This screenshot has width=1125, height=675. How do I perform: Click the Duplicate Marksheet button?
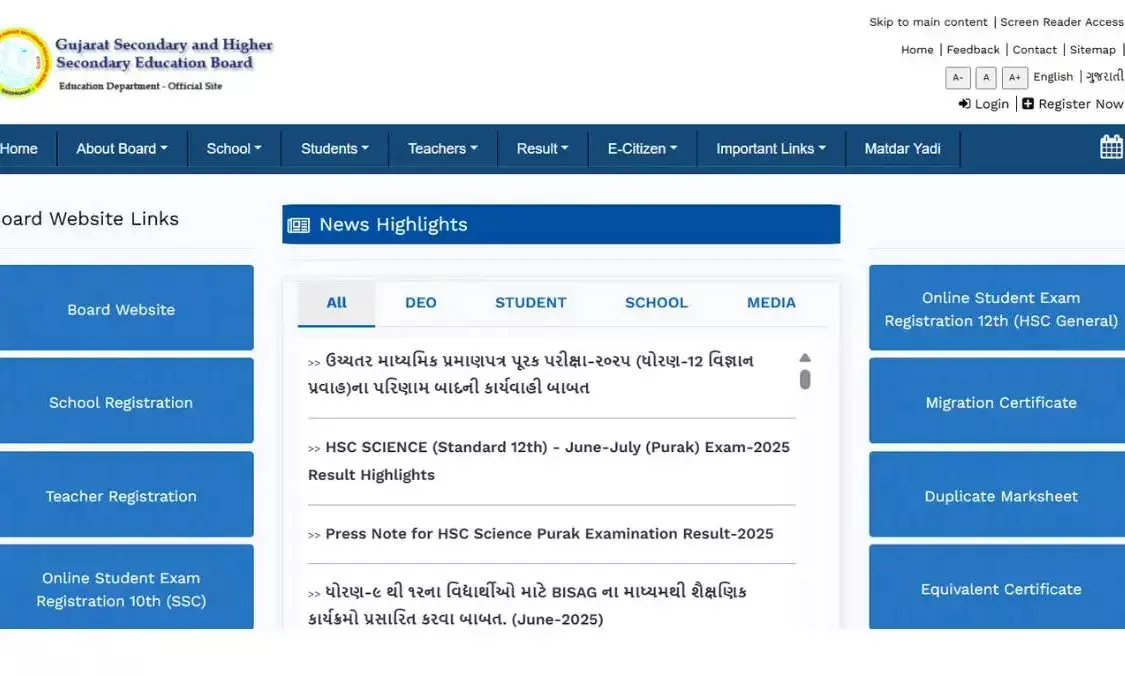[1001, 495]
